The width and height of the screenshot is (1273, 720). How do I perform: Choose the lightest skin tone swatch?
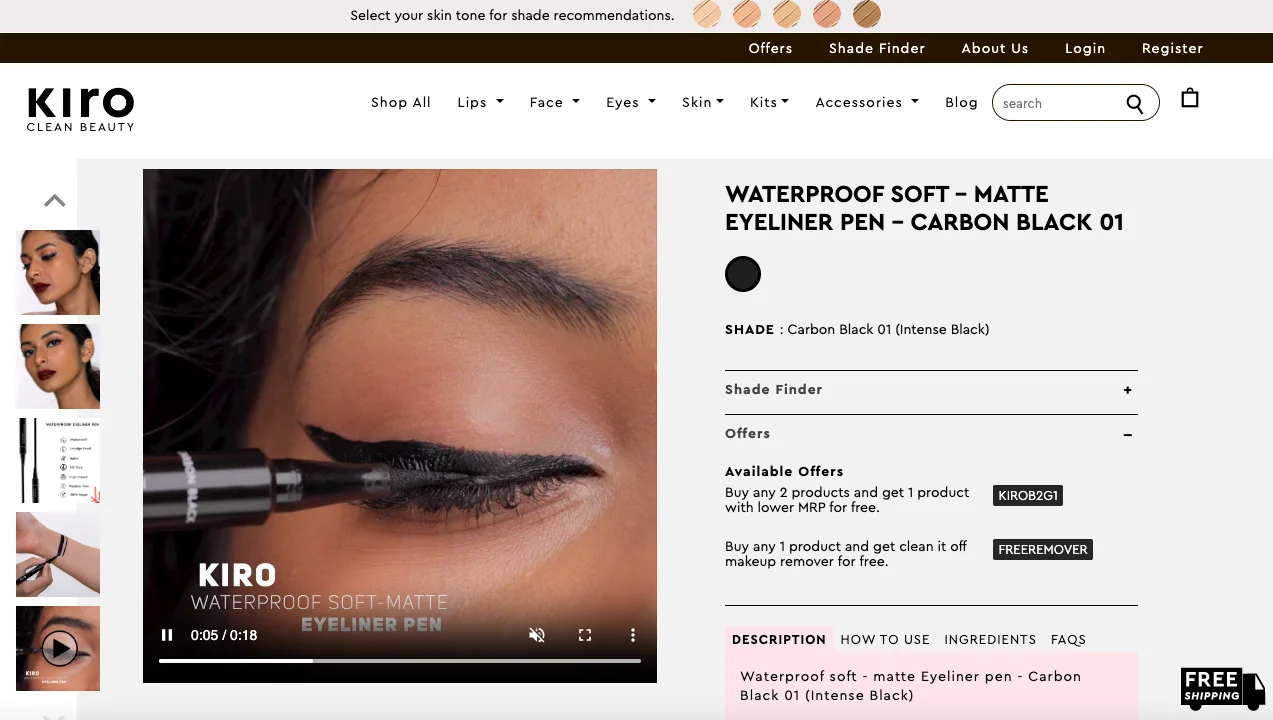coord(707,14)
